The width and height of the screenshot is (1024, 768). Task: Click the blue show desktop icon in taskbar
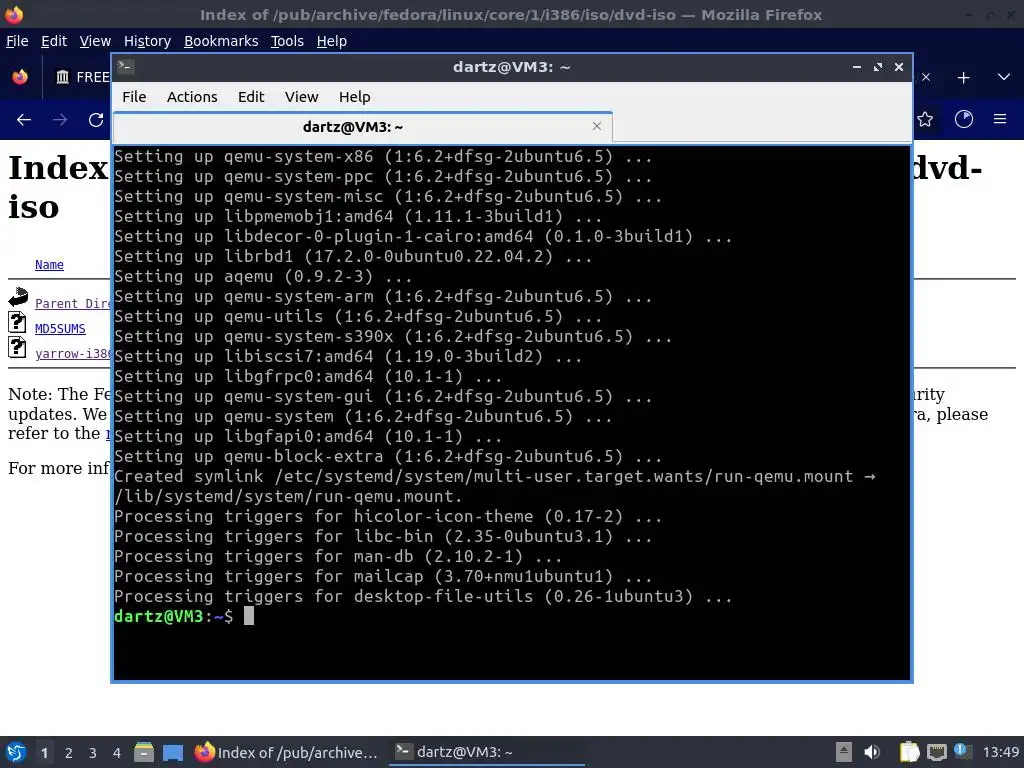pos(173,752)
